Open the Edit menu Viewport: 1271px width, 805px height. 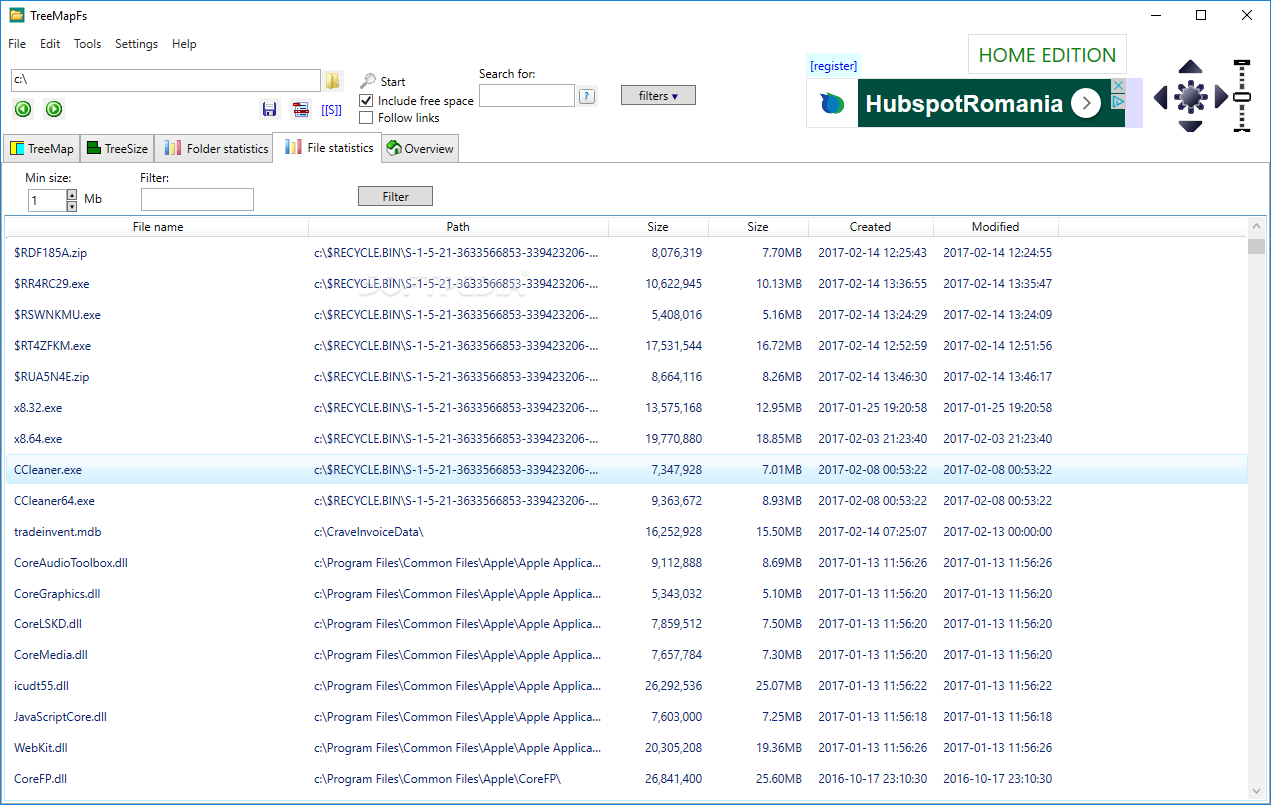pyautogui.click(x=50, y=44)
